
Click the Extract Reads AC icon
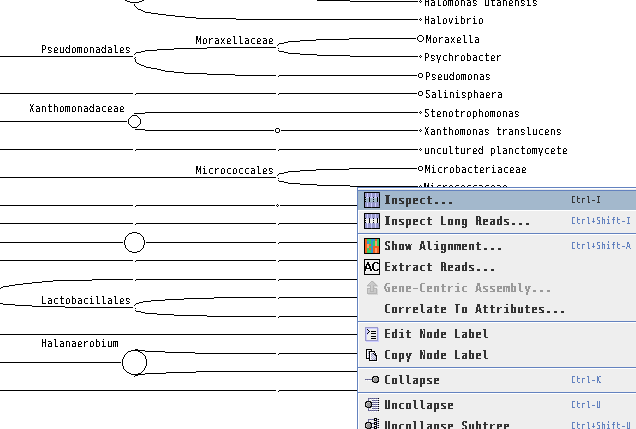[372, 267]
